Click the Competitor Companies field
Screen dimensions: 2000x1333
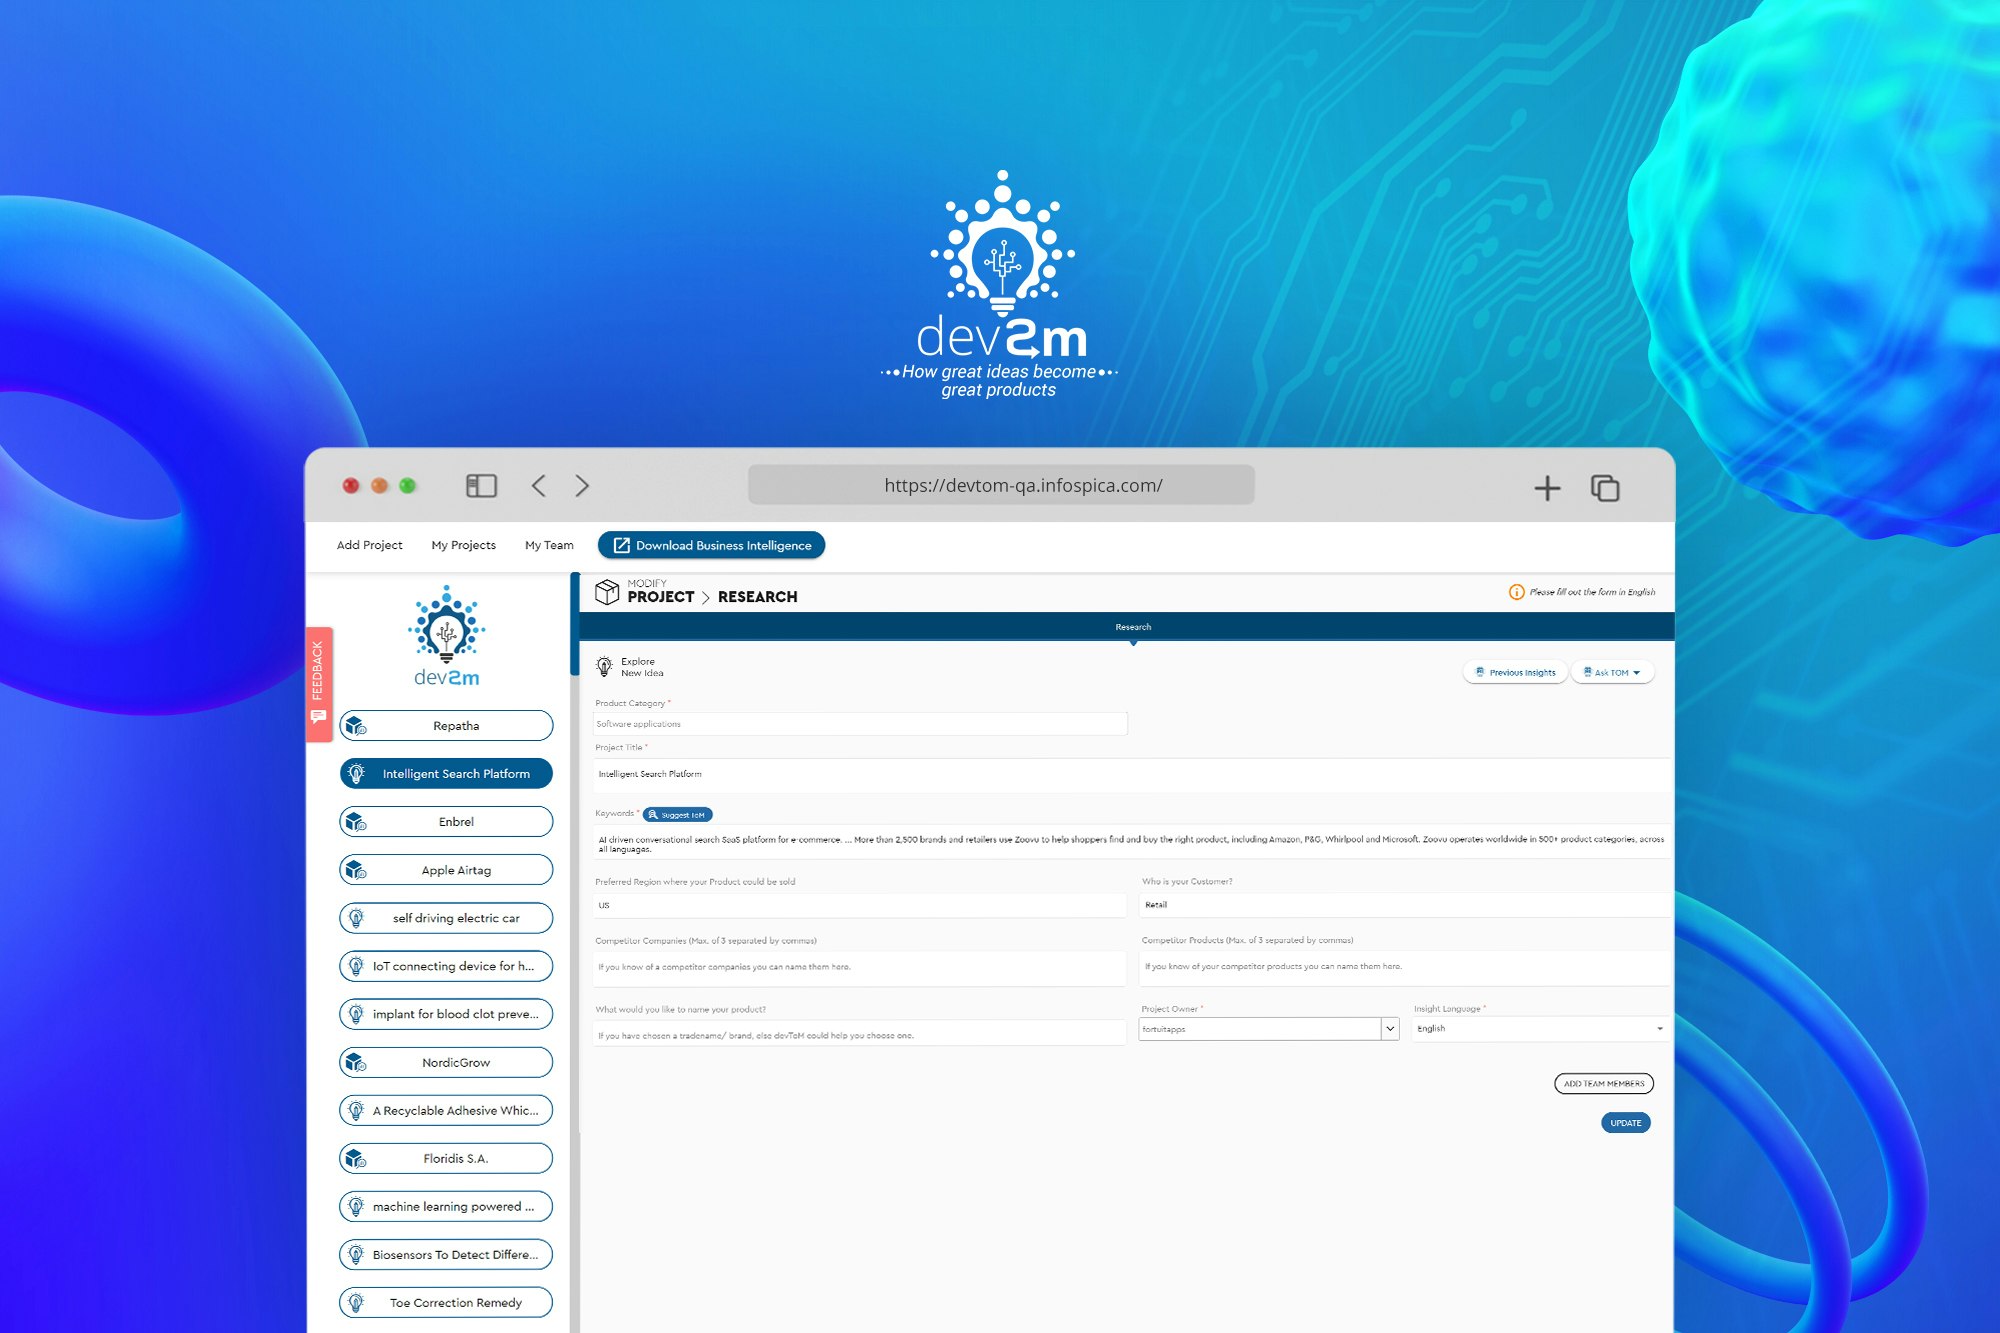point(860,967)
